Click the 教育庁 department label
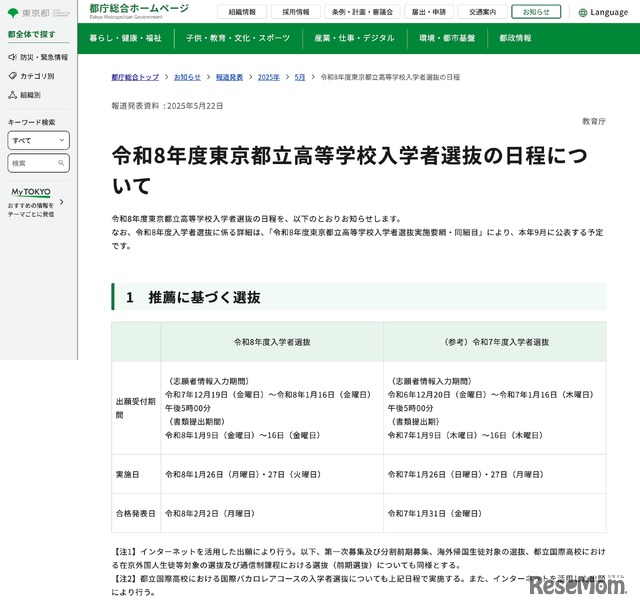This screenshot has height=608, width=640. click(x=594, y=121)
